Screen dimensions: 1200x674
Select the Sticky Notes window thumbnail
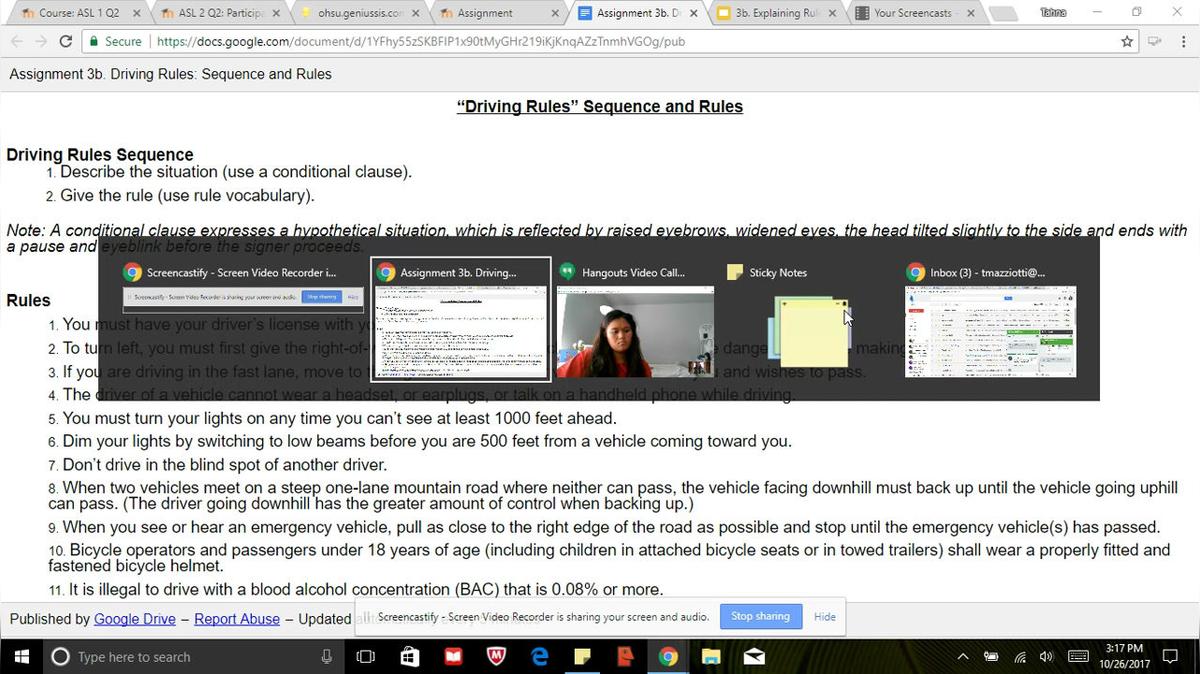(810, 332)
